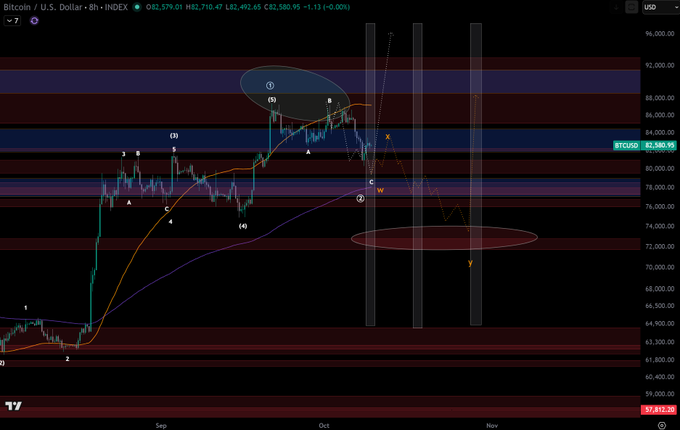Click the Bitcoin / U.S. Dollar symbol title

tap(45, 7)
